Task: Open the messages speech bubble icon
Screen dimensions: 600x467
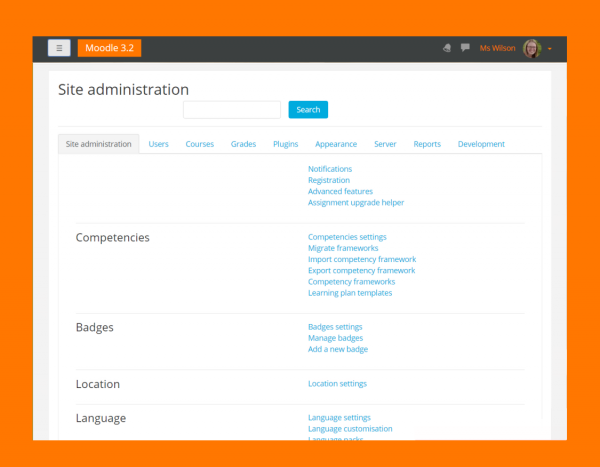Action: pyautogui.click(x=465, y=47)
